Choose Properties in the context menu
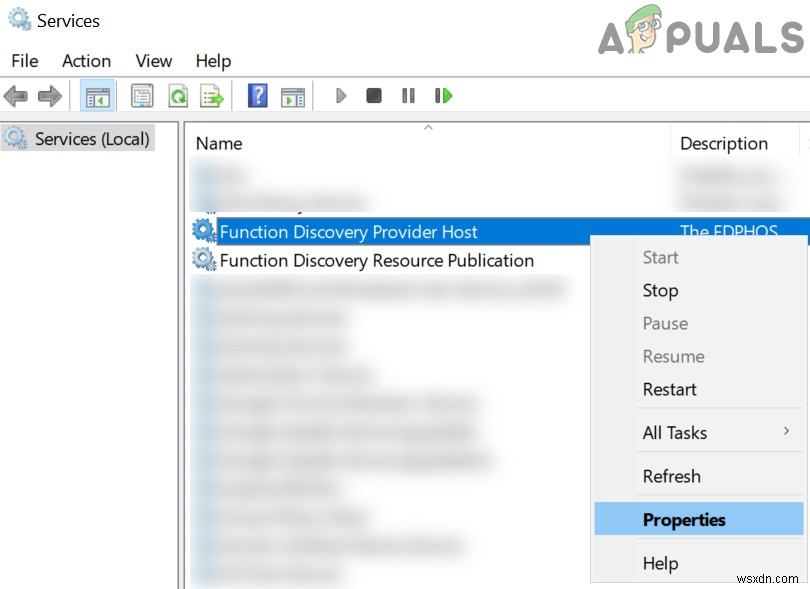The width and height of the screenshot is (810, 589). coord(699,519)
